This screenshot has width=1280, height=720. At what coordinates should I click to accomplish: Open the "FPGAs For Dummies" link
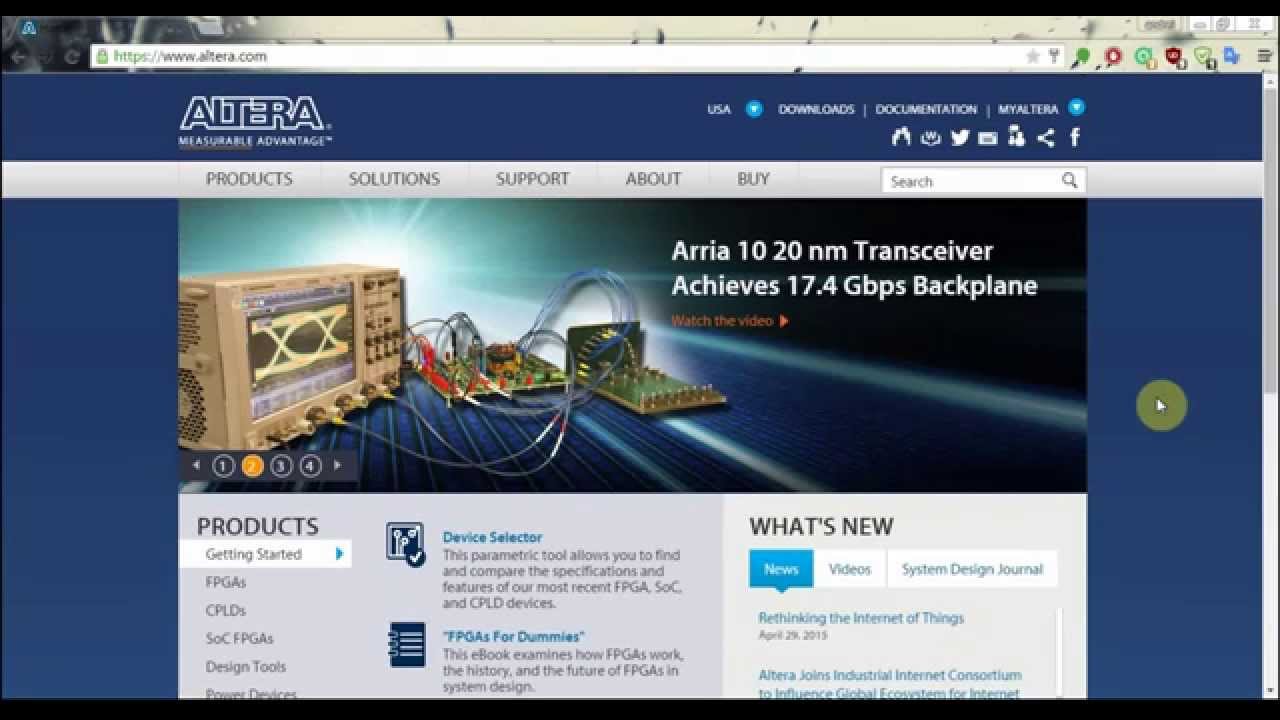[x=513, y=636]
